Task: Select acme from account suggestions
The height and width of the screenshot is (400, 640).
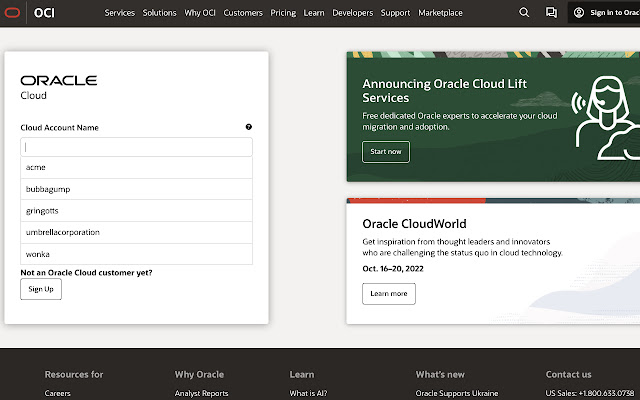Action: (136, 167)
